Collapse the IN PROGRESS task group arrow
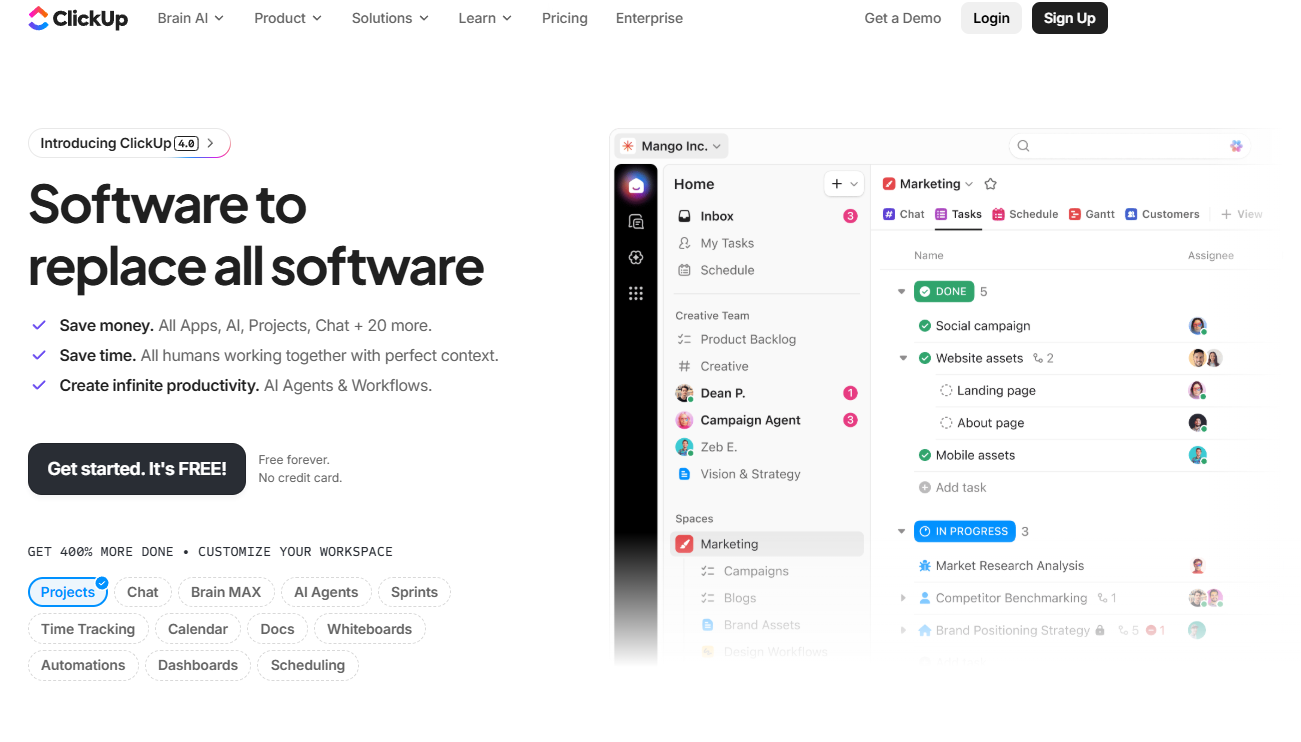Image resolution: width=1301 pixels, height=742 pixels. point(901,532)
